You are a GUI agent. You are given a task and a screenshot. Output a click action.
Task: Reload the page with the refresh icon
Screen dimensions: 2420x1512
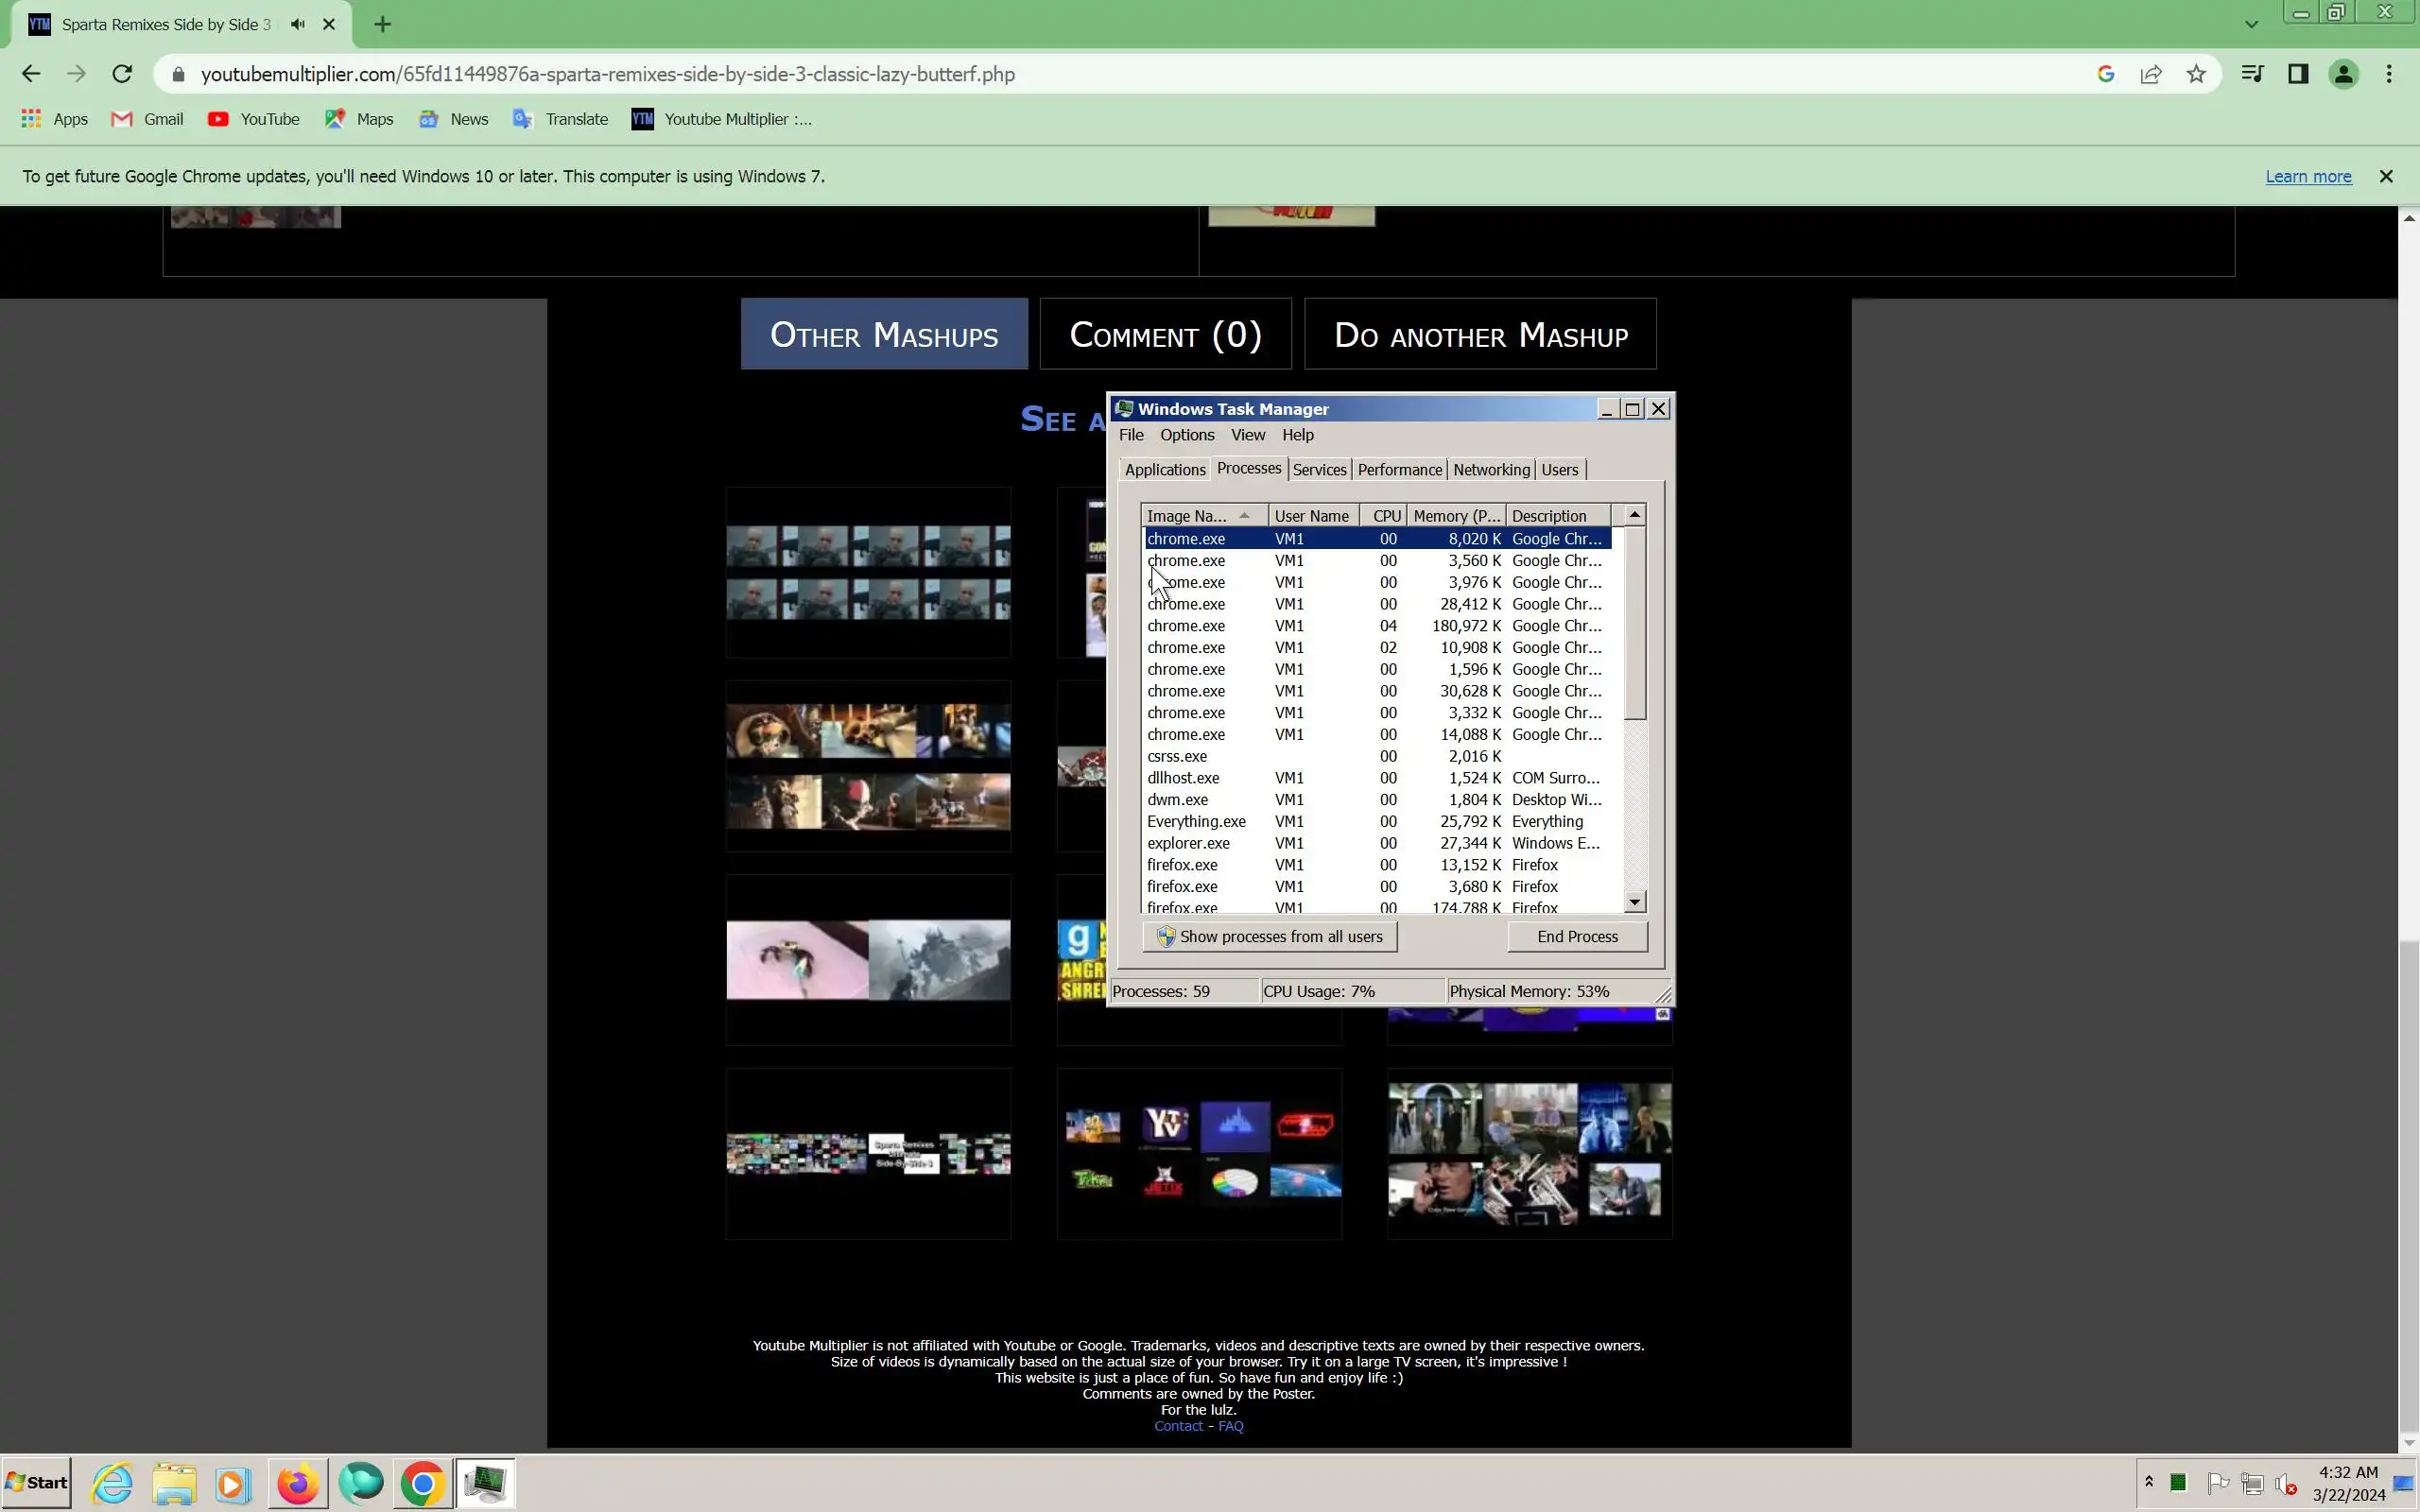[122, 74]
